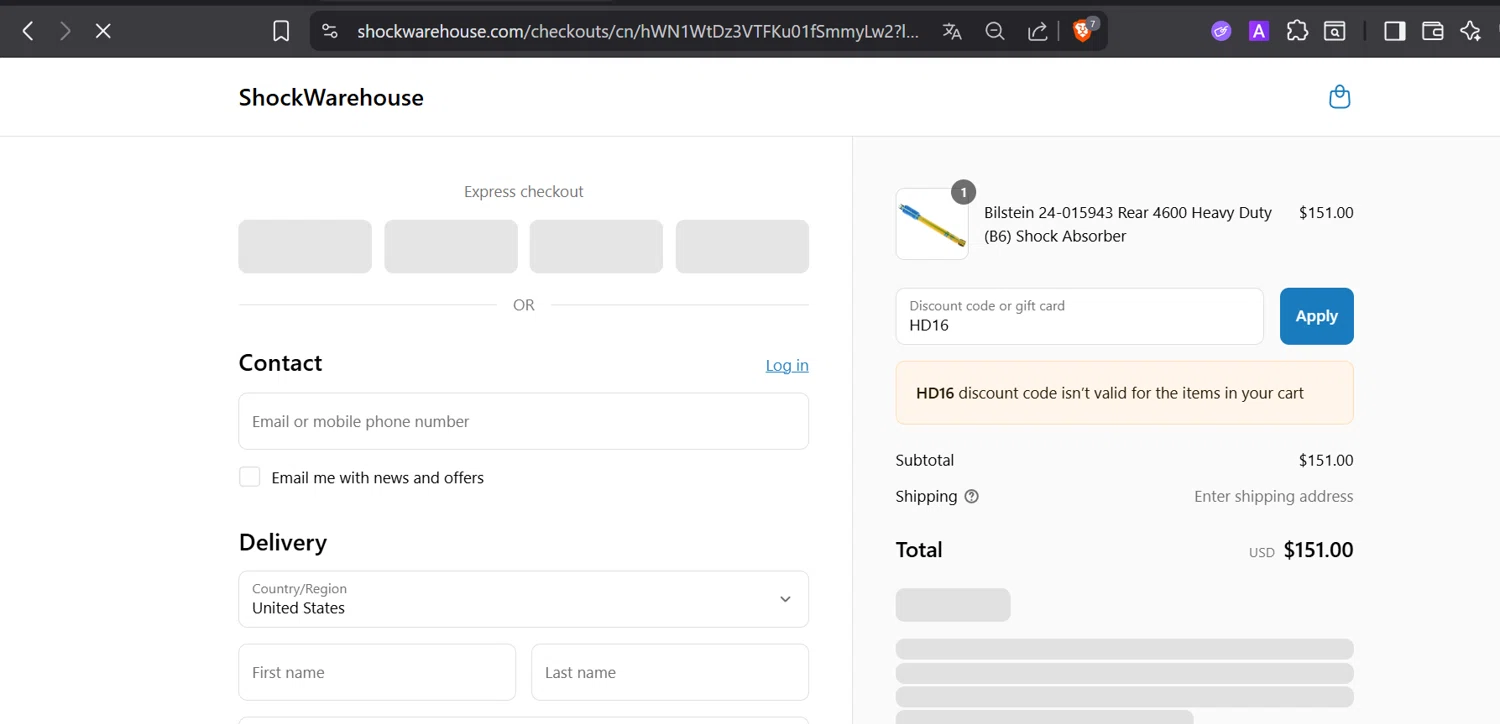
Task: Click the Log in link
Action: point(787,365)
